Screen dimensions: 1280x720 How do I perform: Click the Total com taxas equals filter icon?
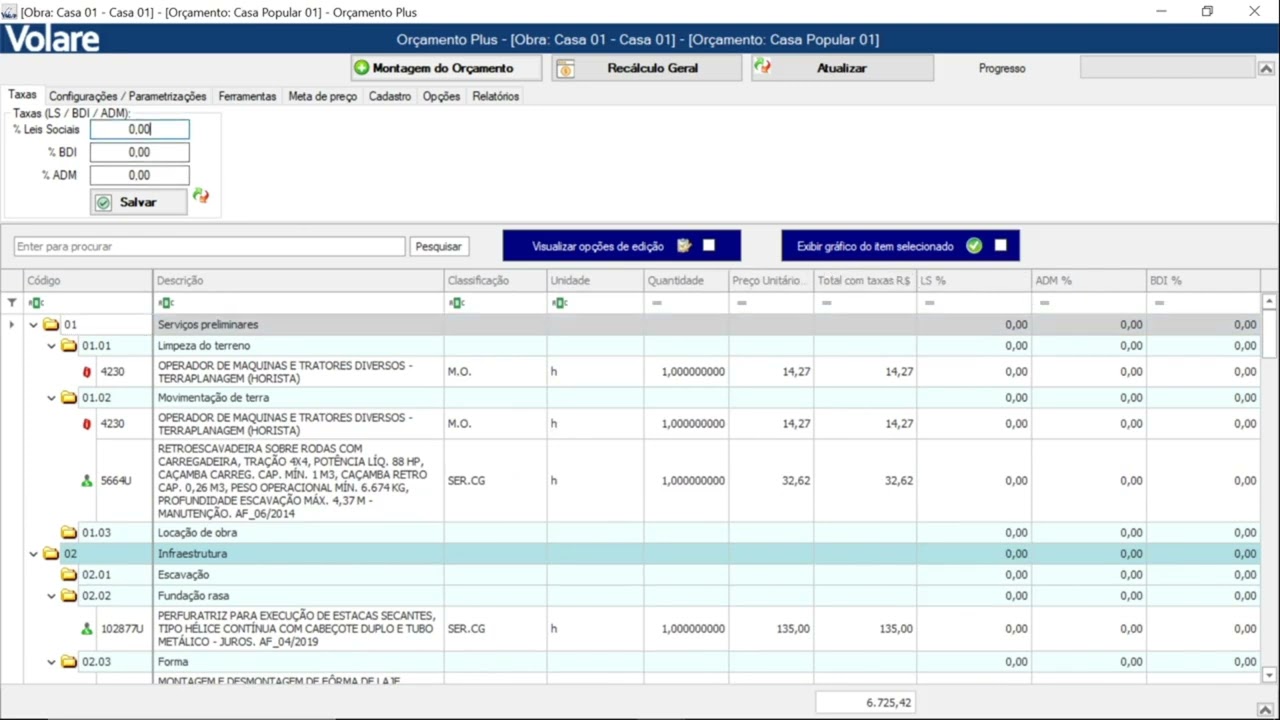[827, 303]
